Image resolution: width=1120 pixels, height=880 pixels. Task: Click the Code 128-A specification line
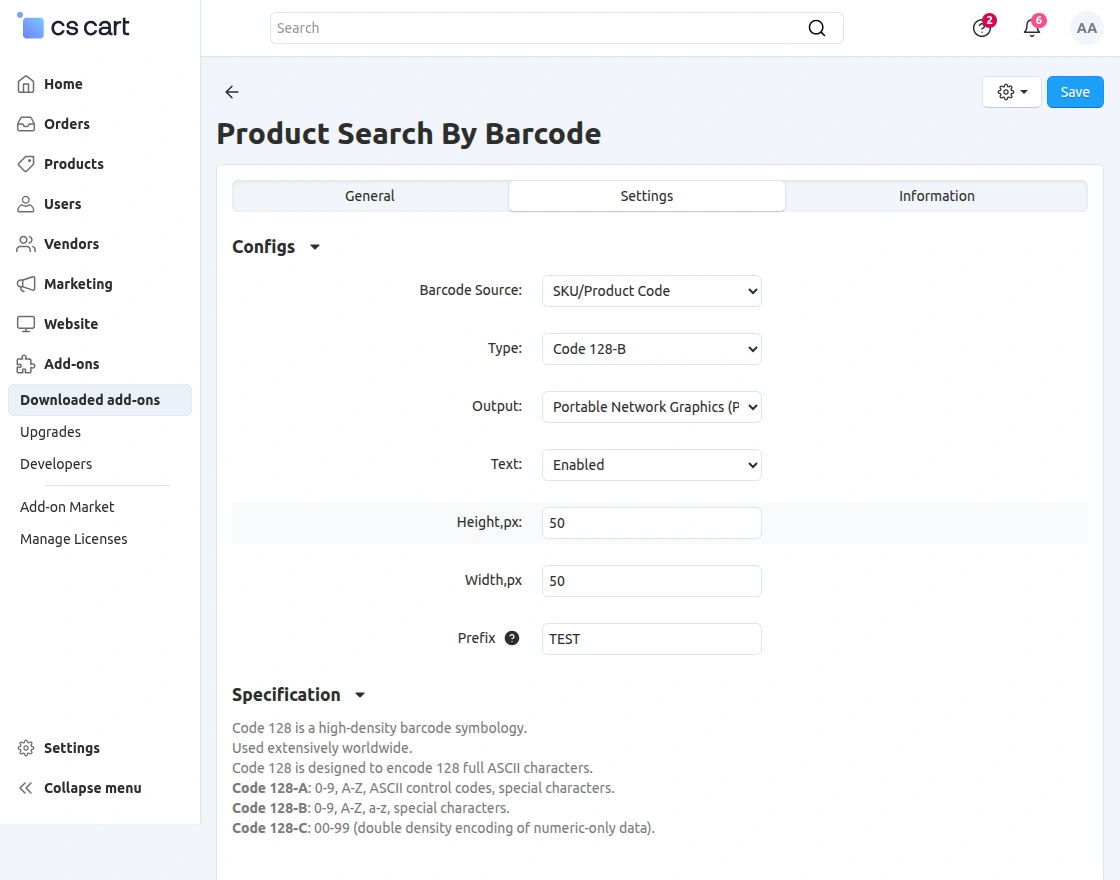pos(423,788)
